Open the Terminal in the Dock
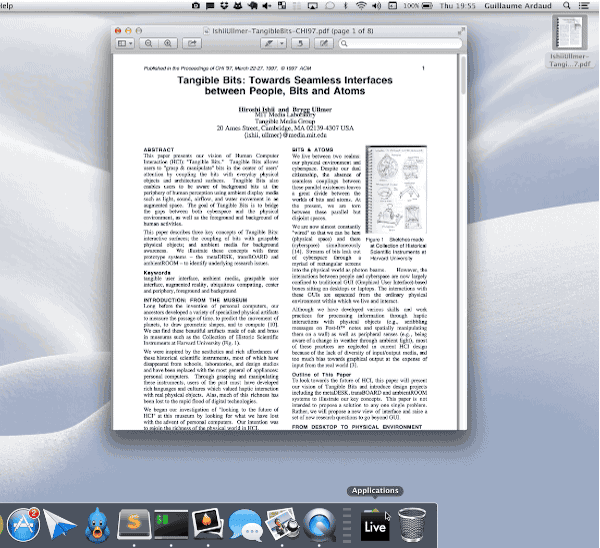This screenshot has width=600, height=548. pyautogui.click(x=171, y=524)
